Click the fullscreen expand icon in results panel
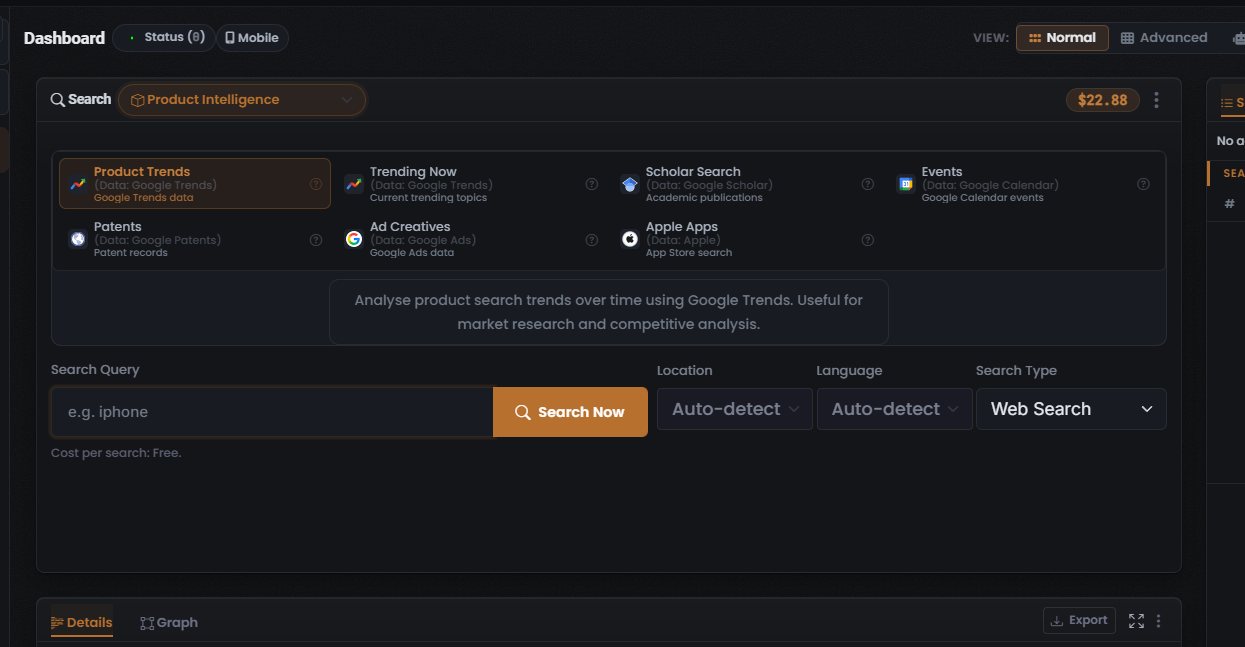 pyautogui.click(x=1136, y=621)
